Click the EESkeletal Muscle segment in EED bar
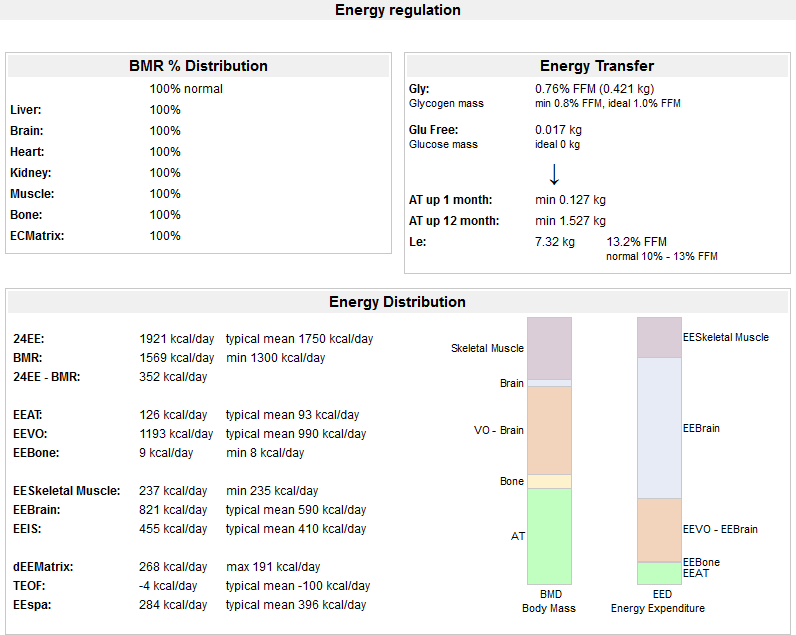 coord(659,338)
